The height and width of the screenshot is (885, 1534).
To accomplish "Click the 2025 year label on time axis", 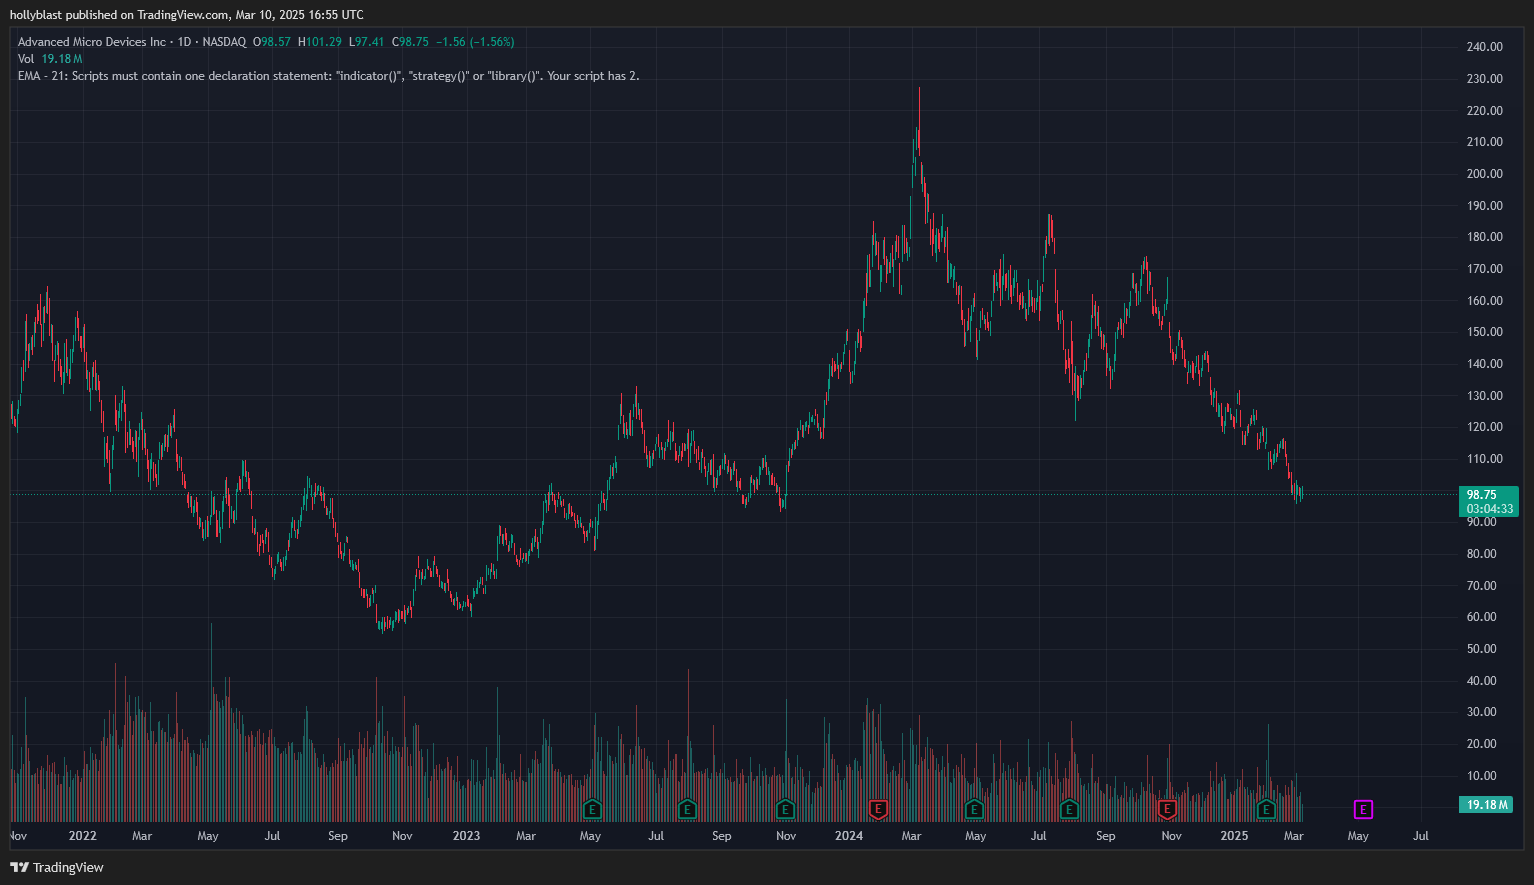I will pyautogui.click(x=1234, y=836).
